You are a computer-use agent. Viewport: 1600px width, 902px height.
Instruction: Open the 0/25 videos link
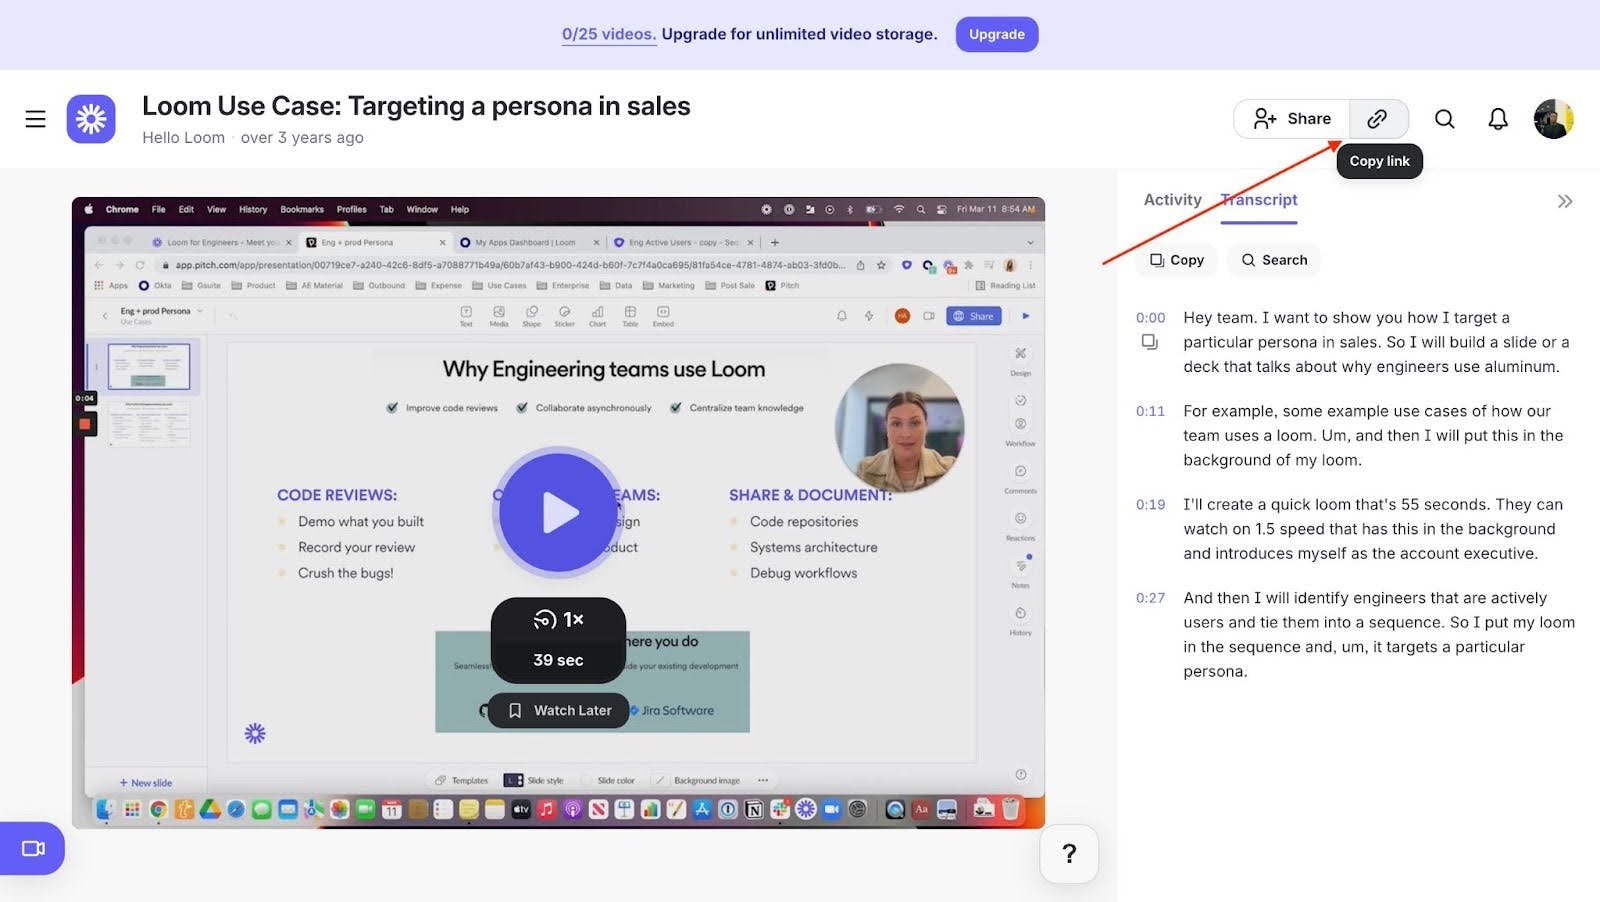click(x=609, y=34)
